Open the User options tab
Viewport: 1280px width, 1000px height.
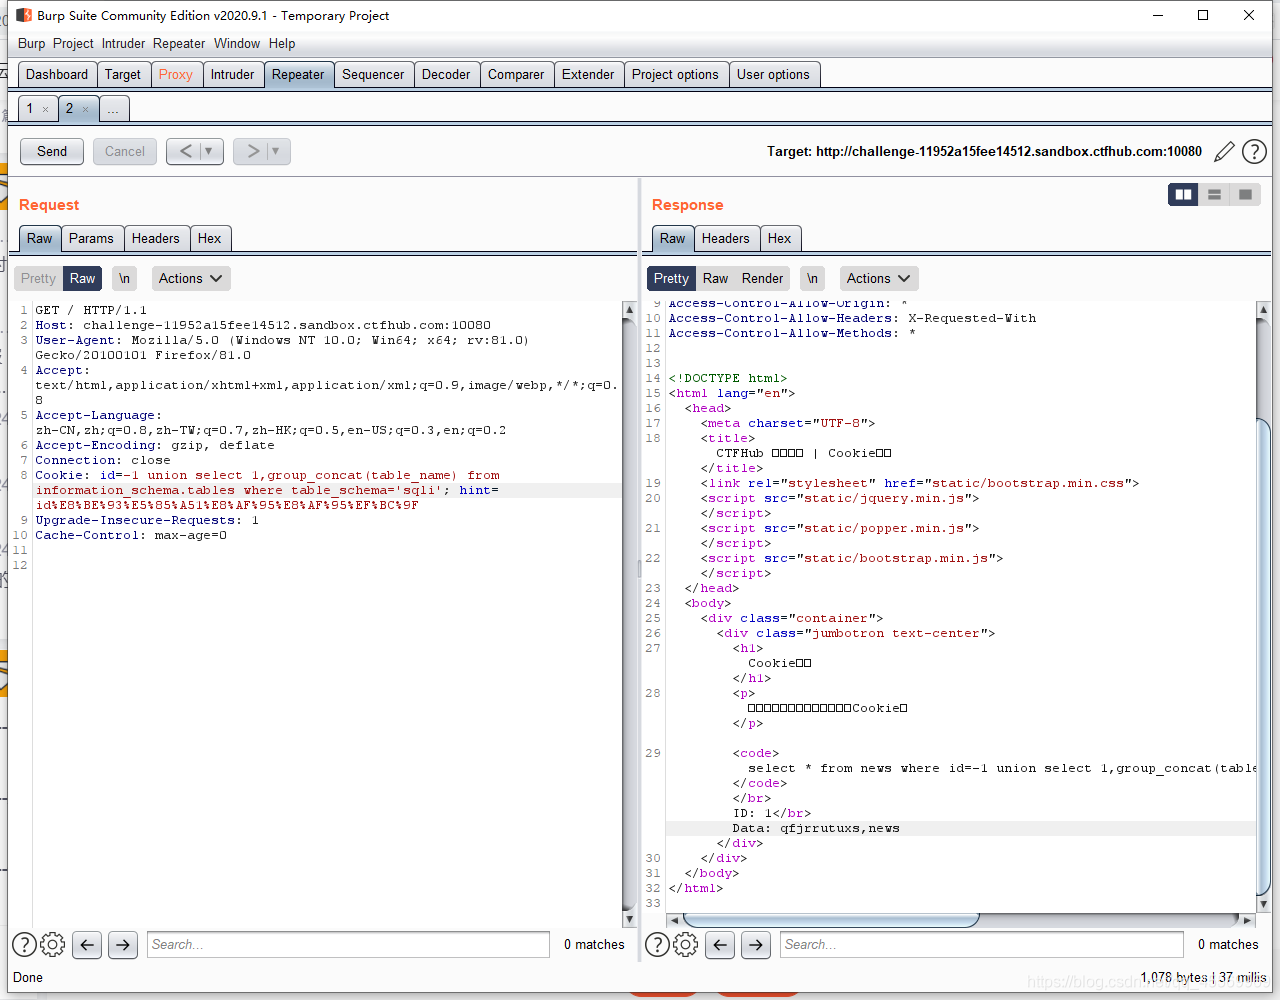tap(773, 74)
